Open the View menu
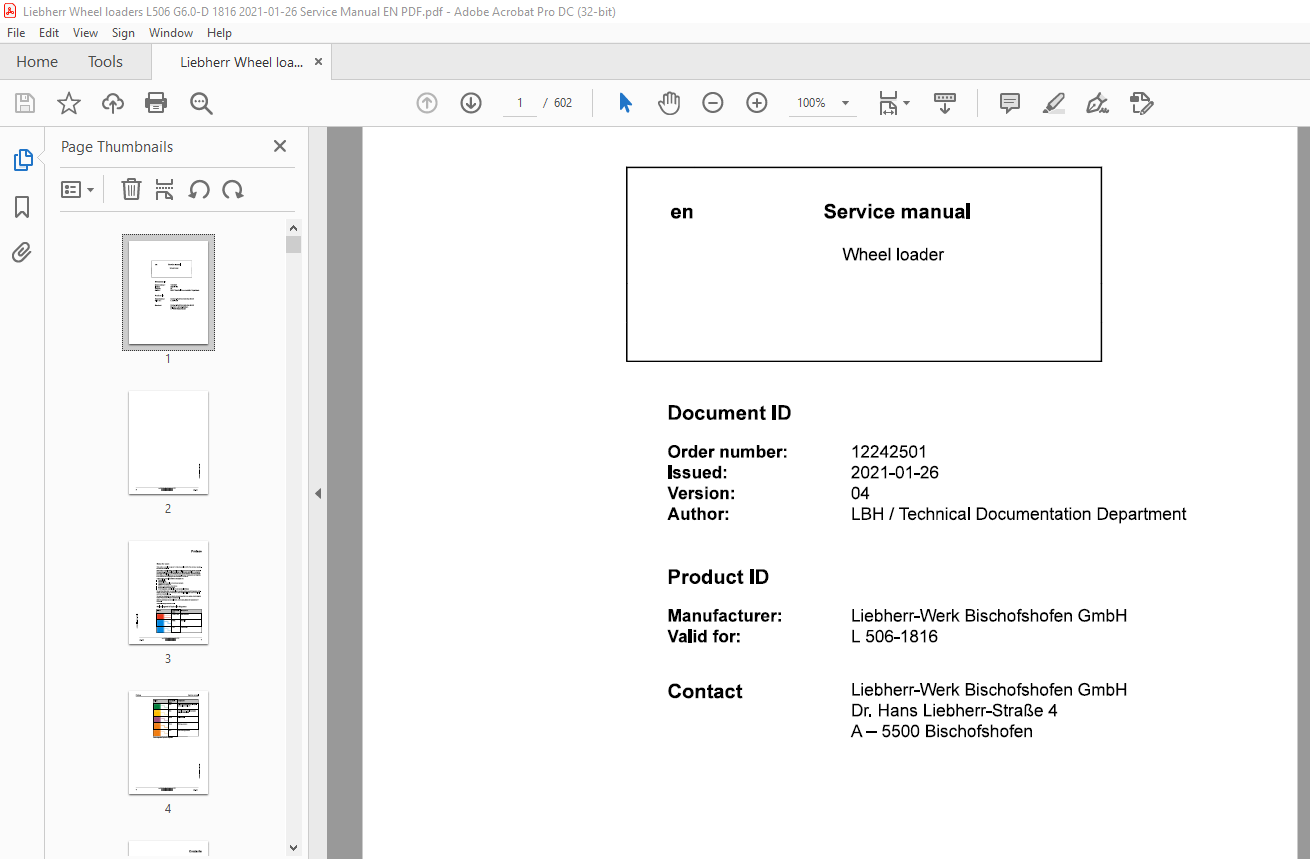 (x=86, y=33)
